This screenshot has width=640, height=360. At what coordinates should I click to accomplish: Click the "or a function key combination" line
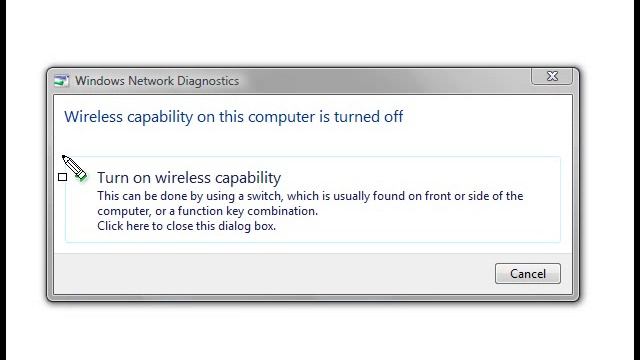(207, 211)
